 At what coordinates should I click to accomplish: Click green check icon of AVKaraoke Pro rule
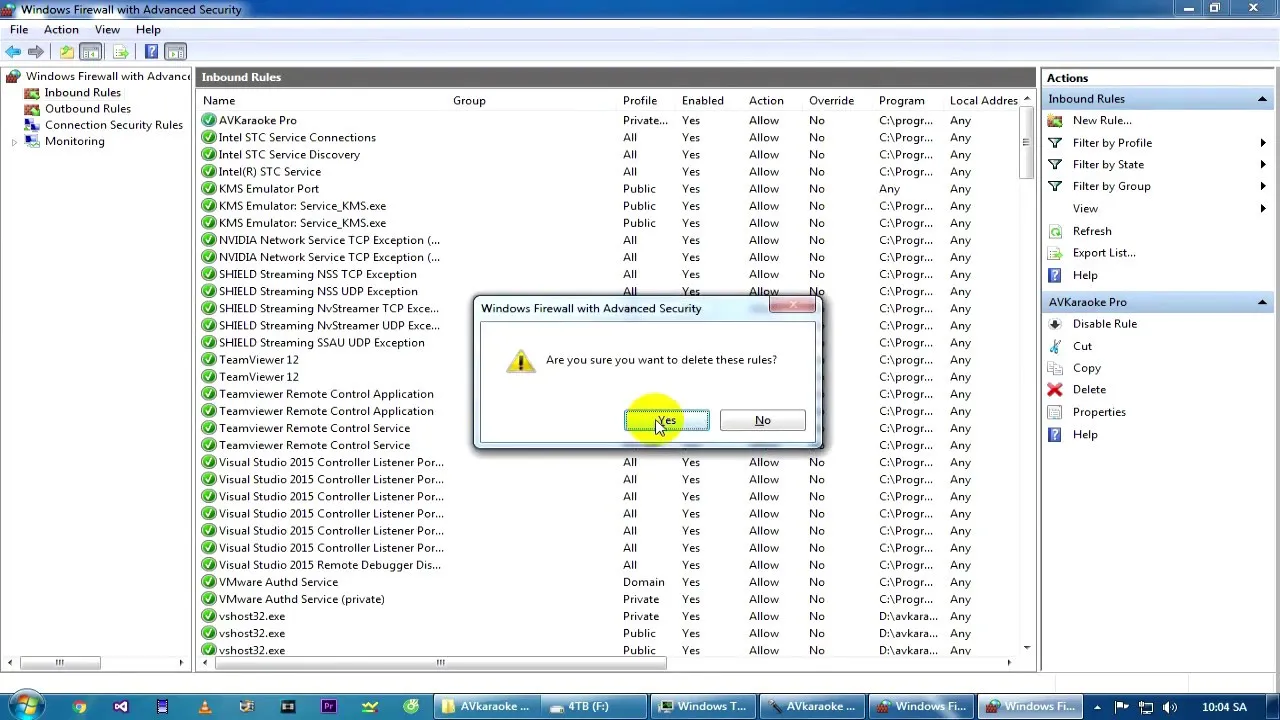(x=208, y=120)
